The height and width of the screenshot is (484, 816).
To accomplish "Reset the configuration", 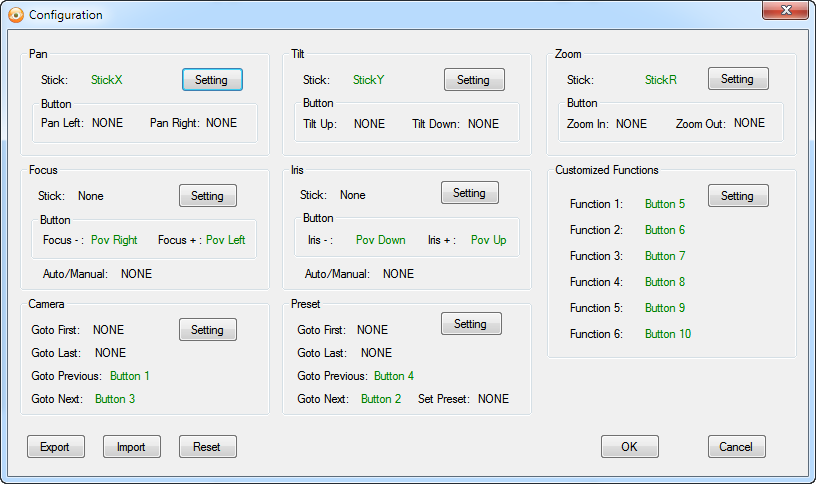I will (x=208, y=447).
